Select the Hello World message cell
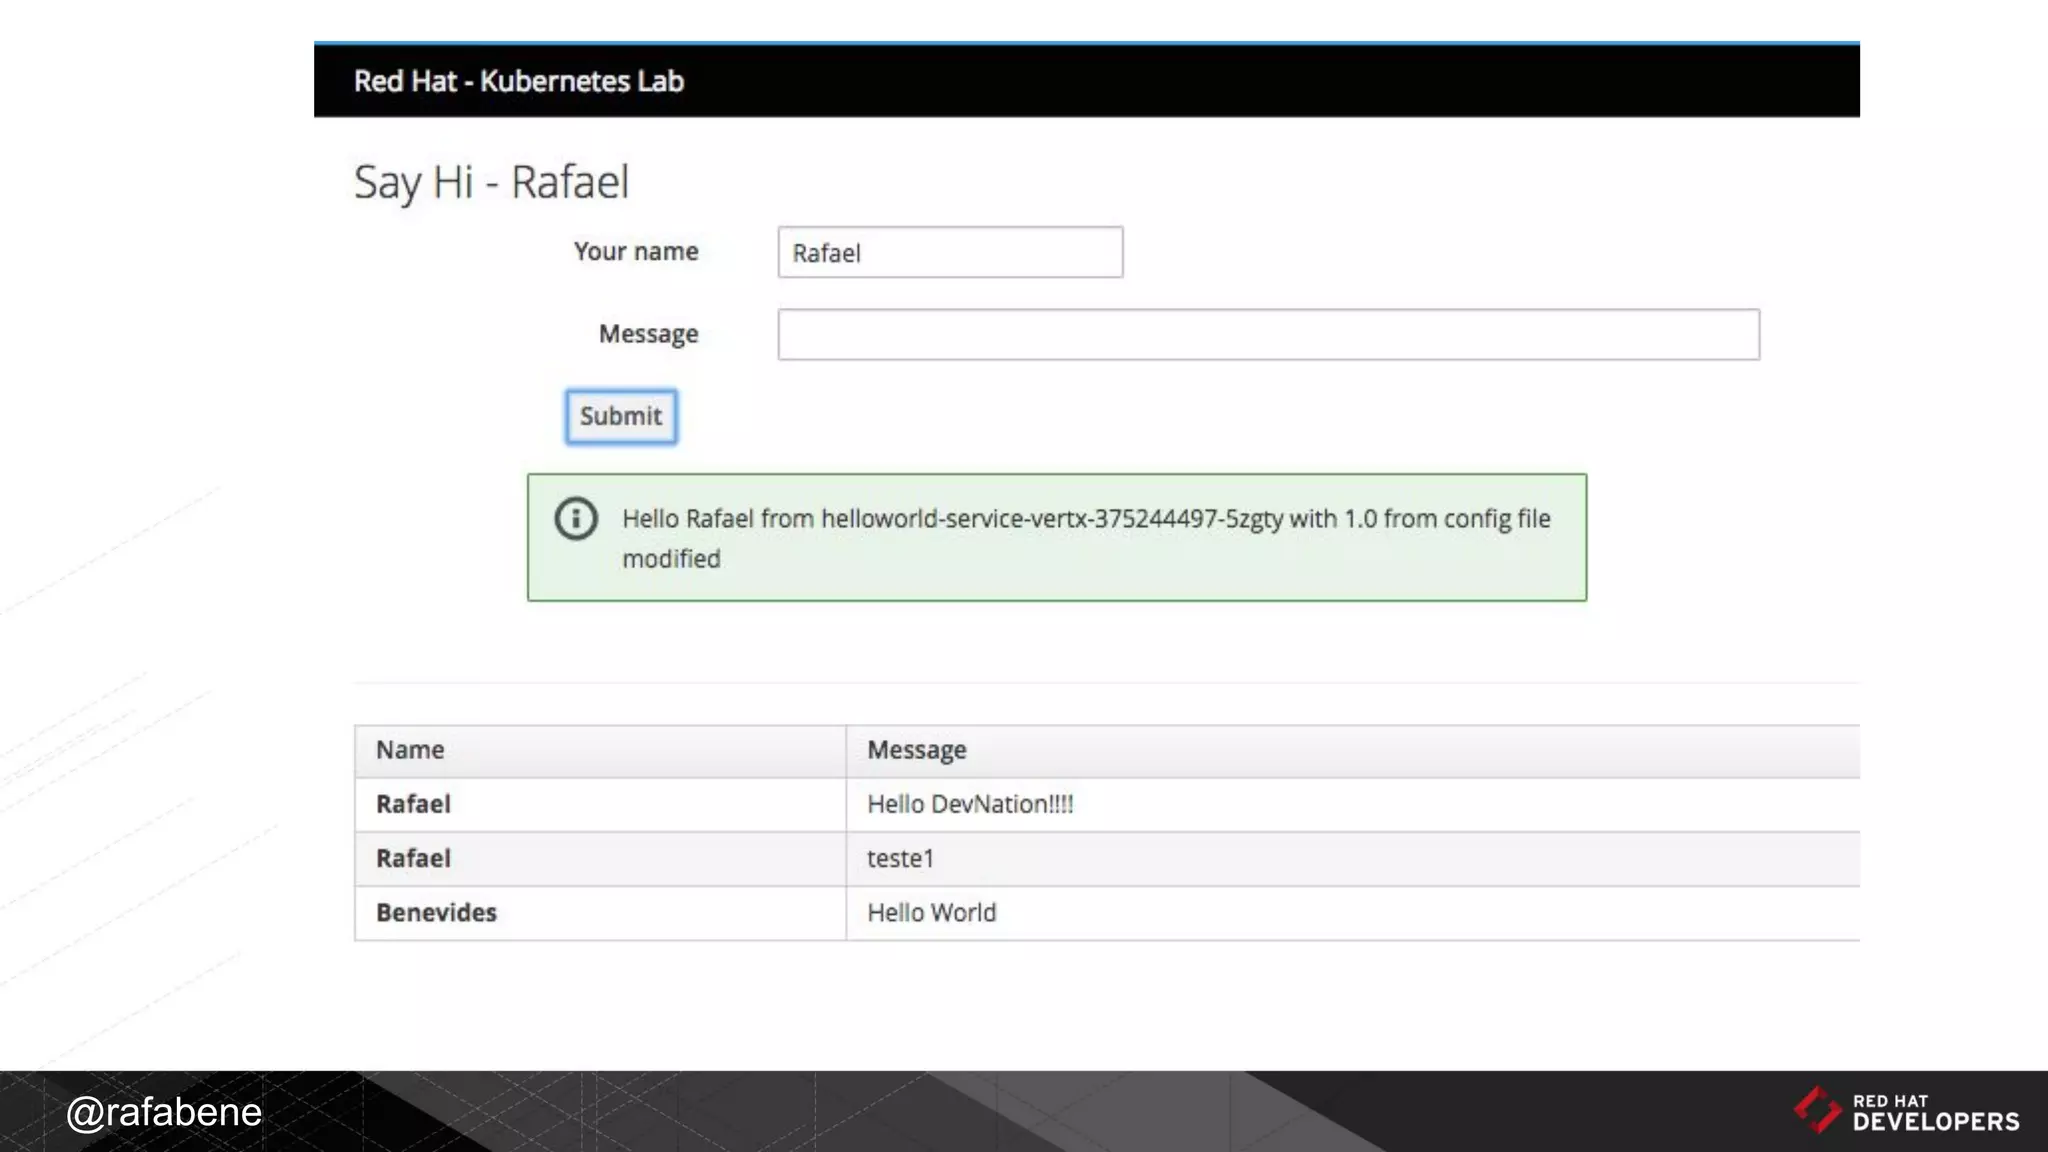2048x1152 pixels. coord(931,912)
